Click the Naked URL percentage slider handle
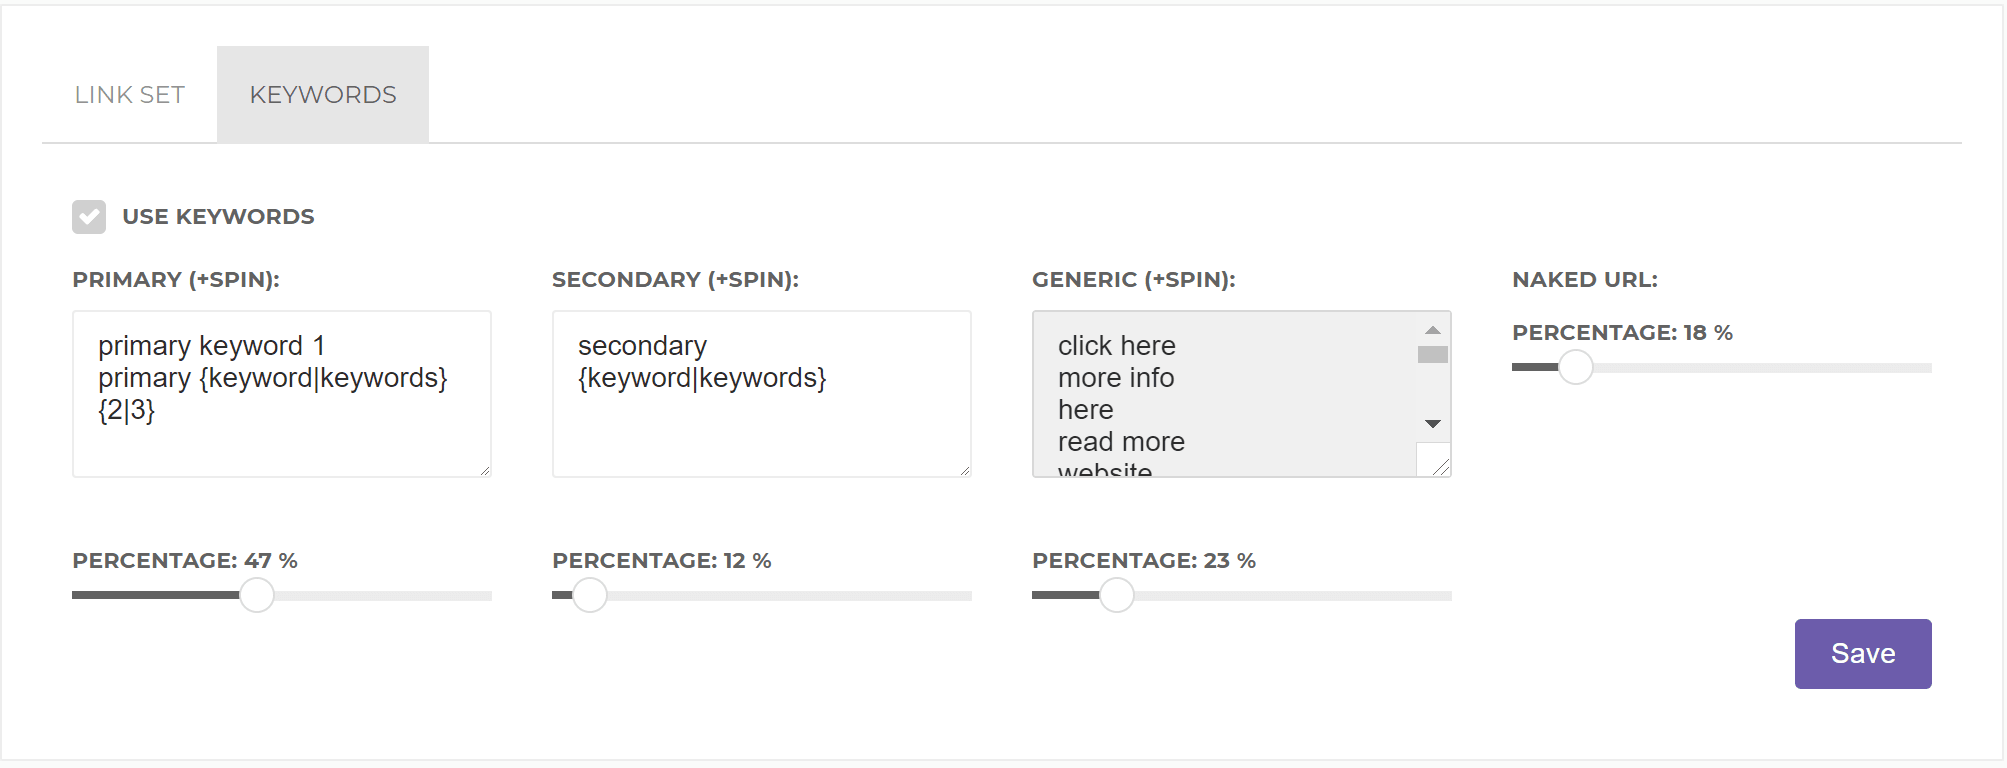The height and width of the screenshot is (768, 2007). pos(1576,367)
